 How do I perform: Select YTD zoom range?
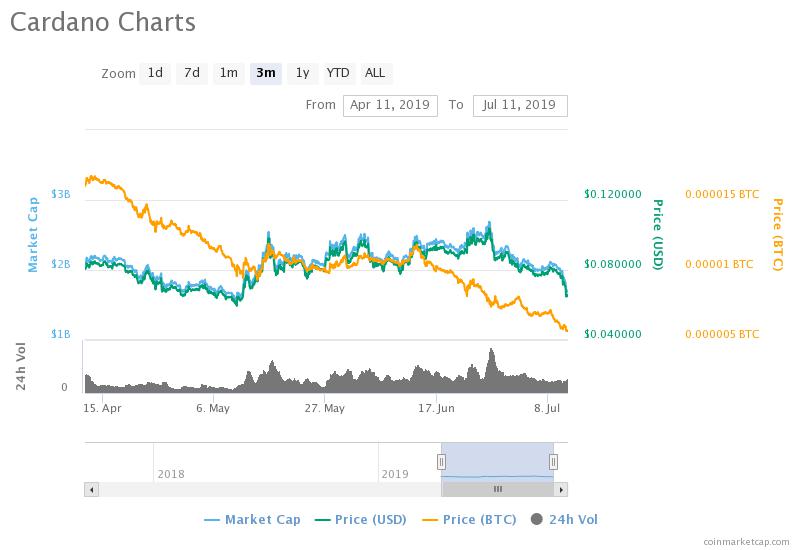coord(338,73)
